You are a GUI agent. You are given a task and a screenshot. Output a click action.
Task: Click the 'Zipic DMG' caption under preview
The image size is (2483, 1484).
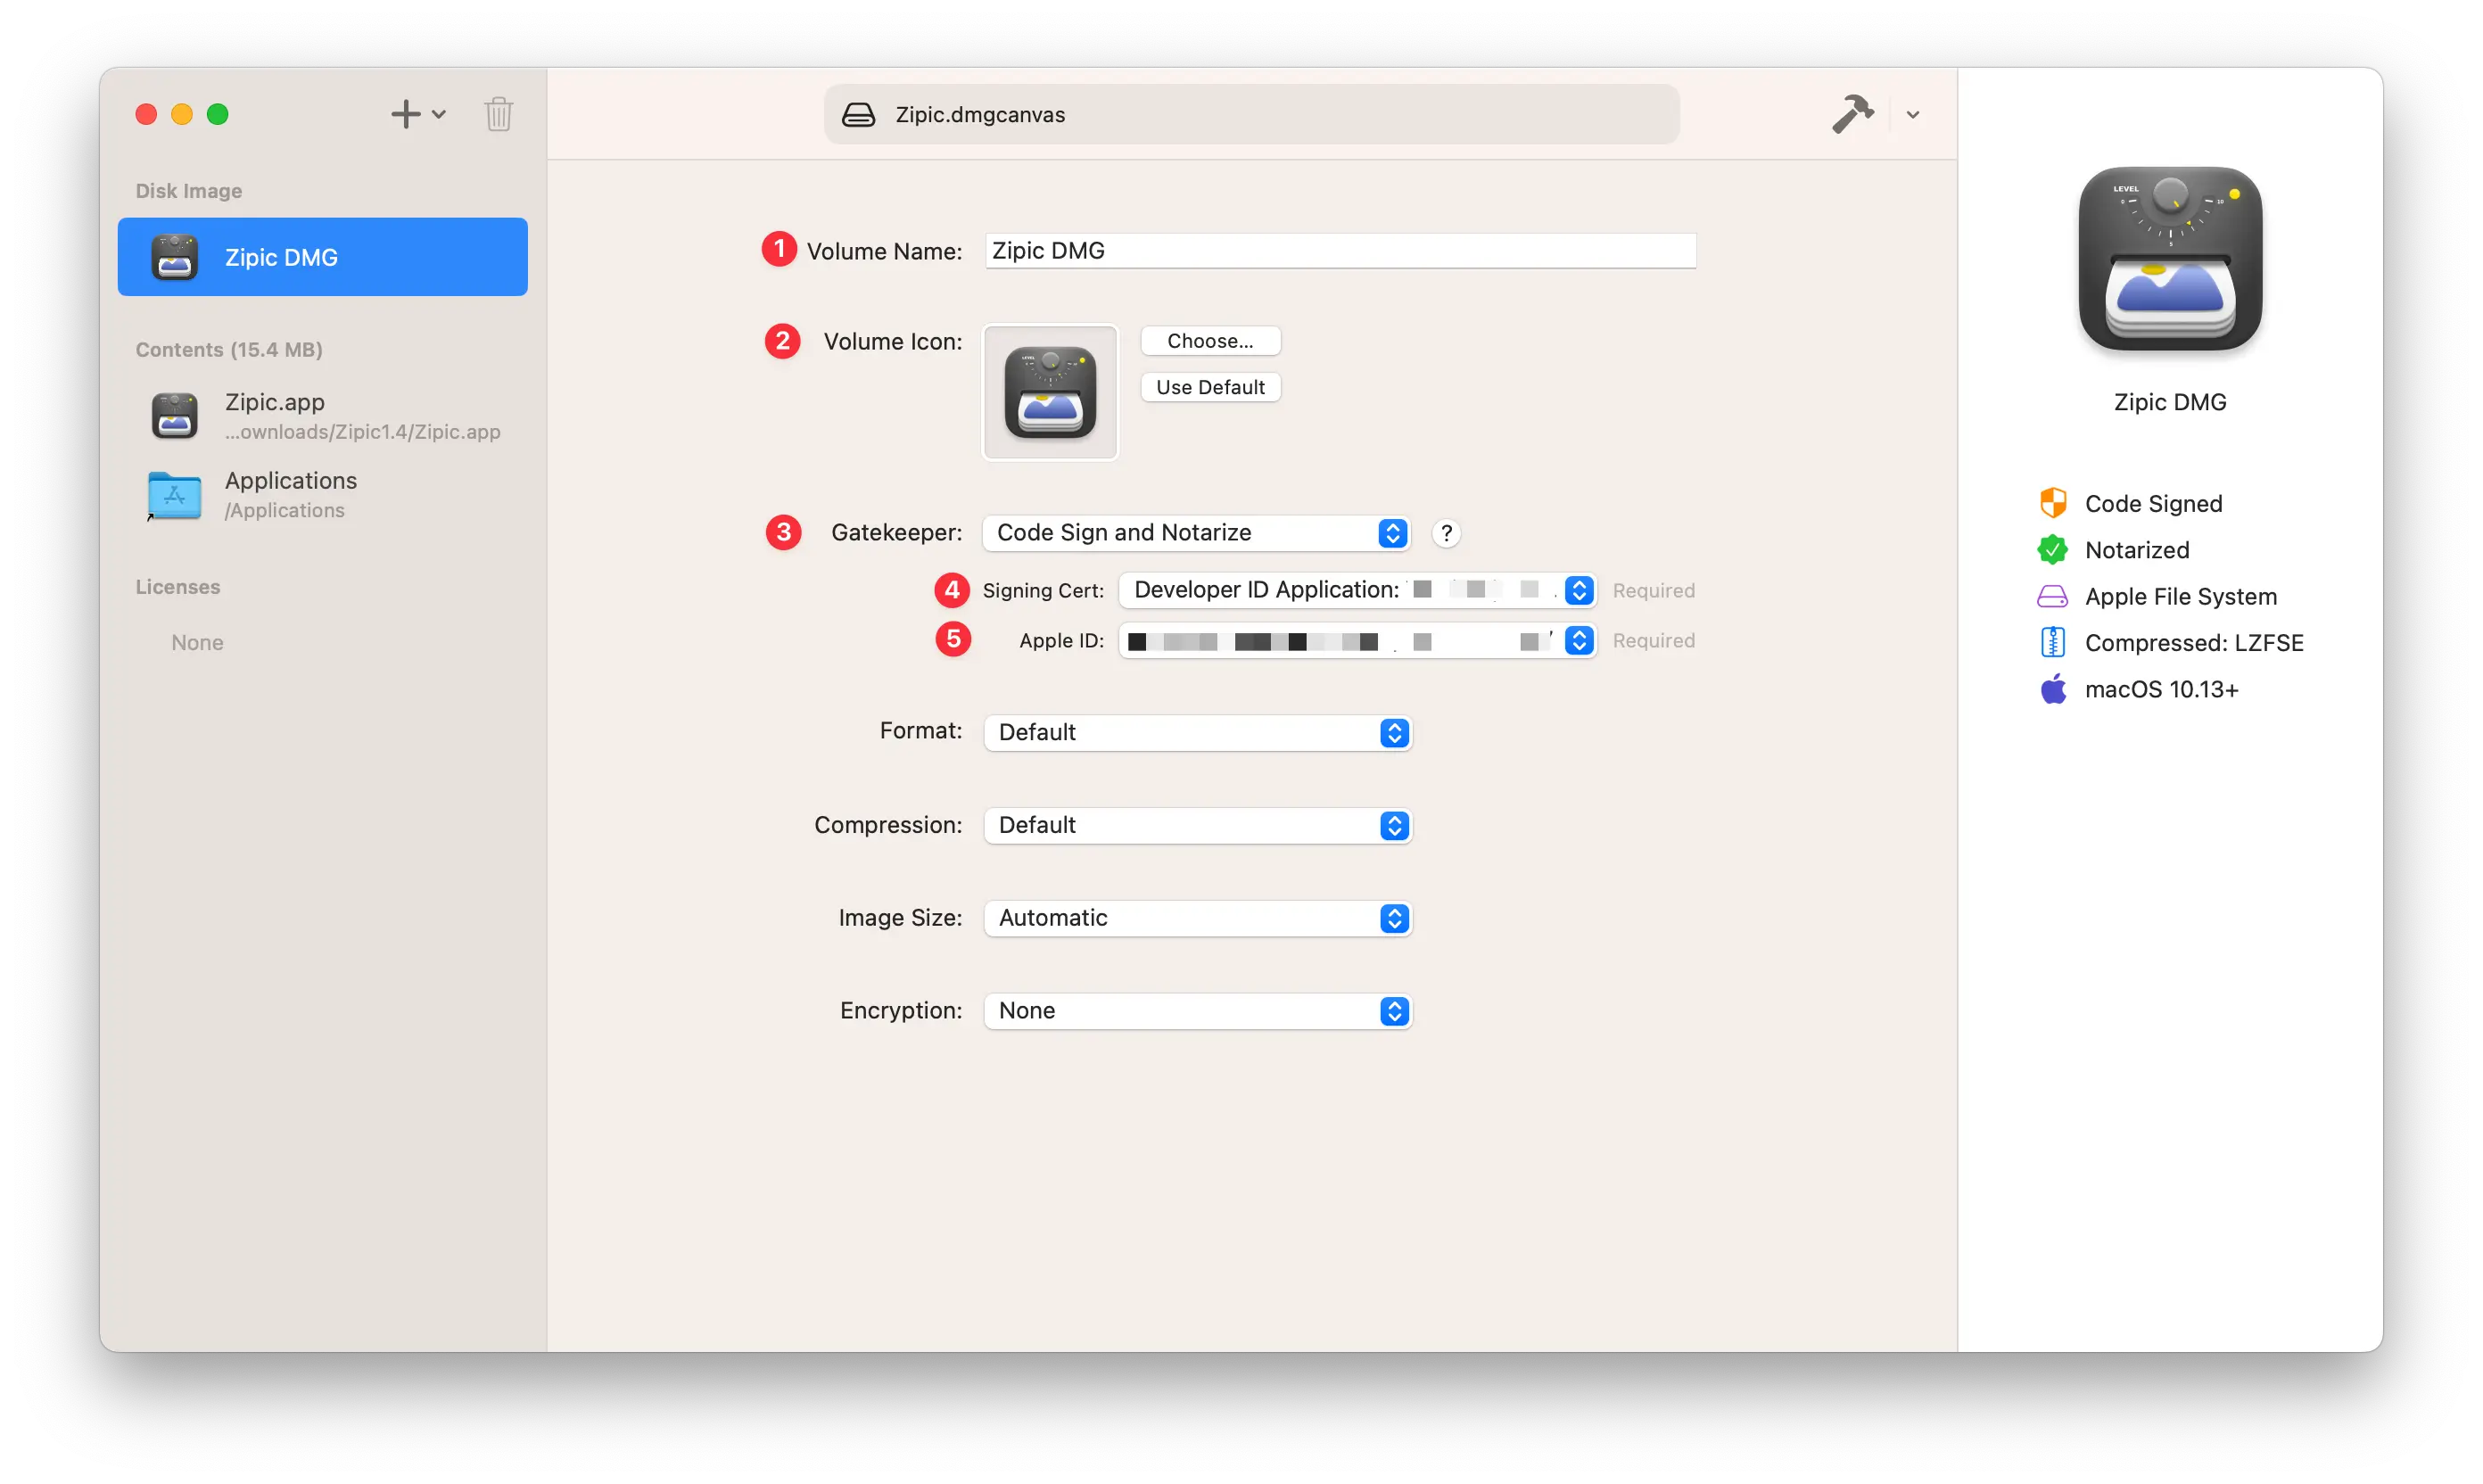pyautogui.click(x=2169, y=402)
